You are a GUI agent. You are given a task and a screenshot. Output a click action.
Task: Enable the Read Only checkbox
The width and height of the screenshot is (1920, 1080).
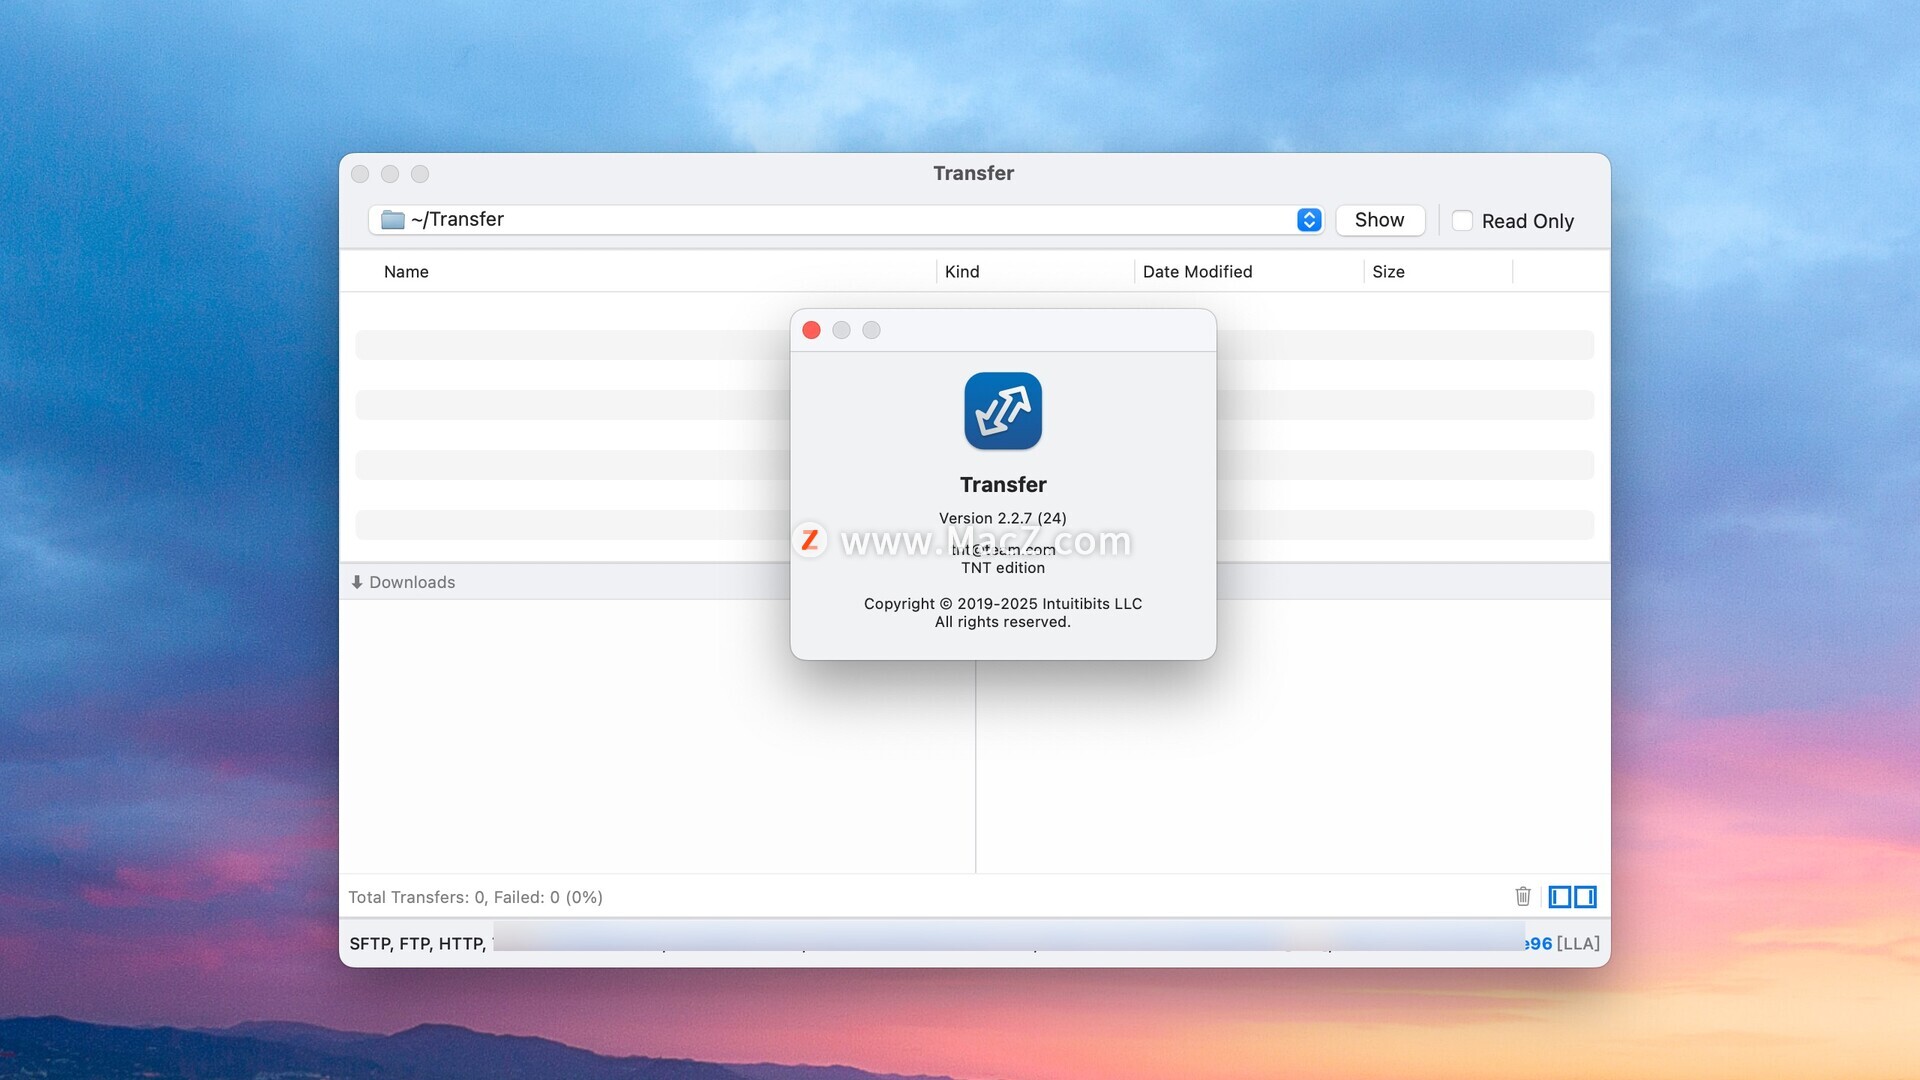click(x=1462, y=221)
